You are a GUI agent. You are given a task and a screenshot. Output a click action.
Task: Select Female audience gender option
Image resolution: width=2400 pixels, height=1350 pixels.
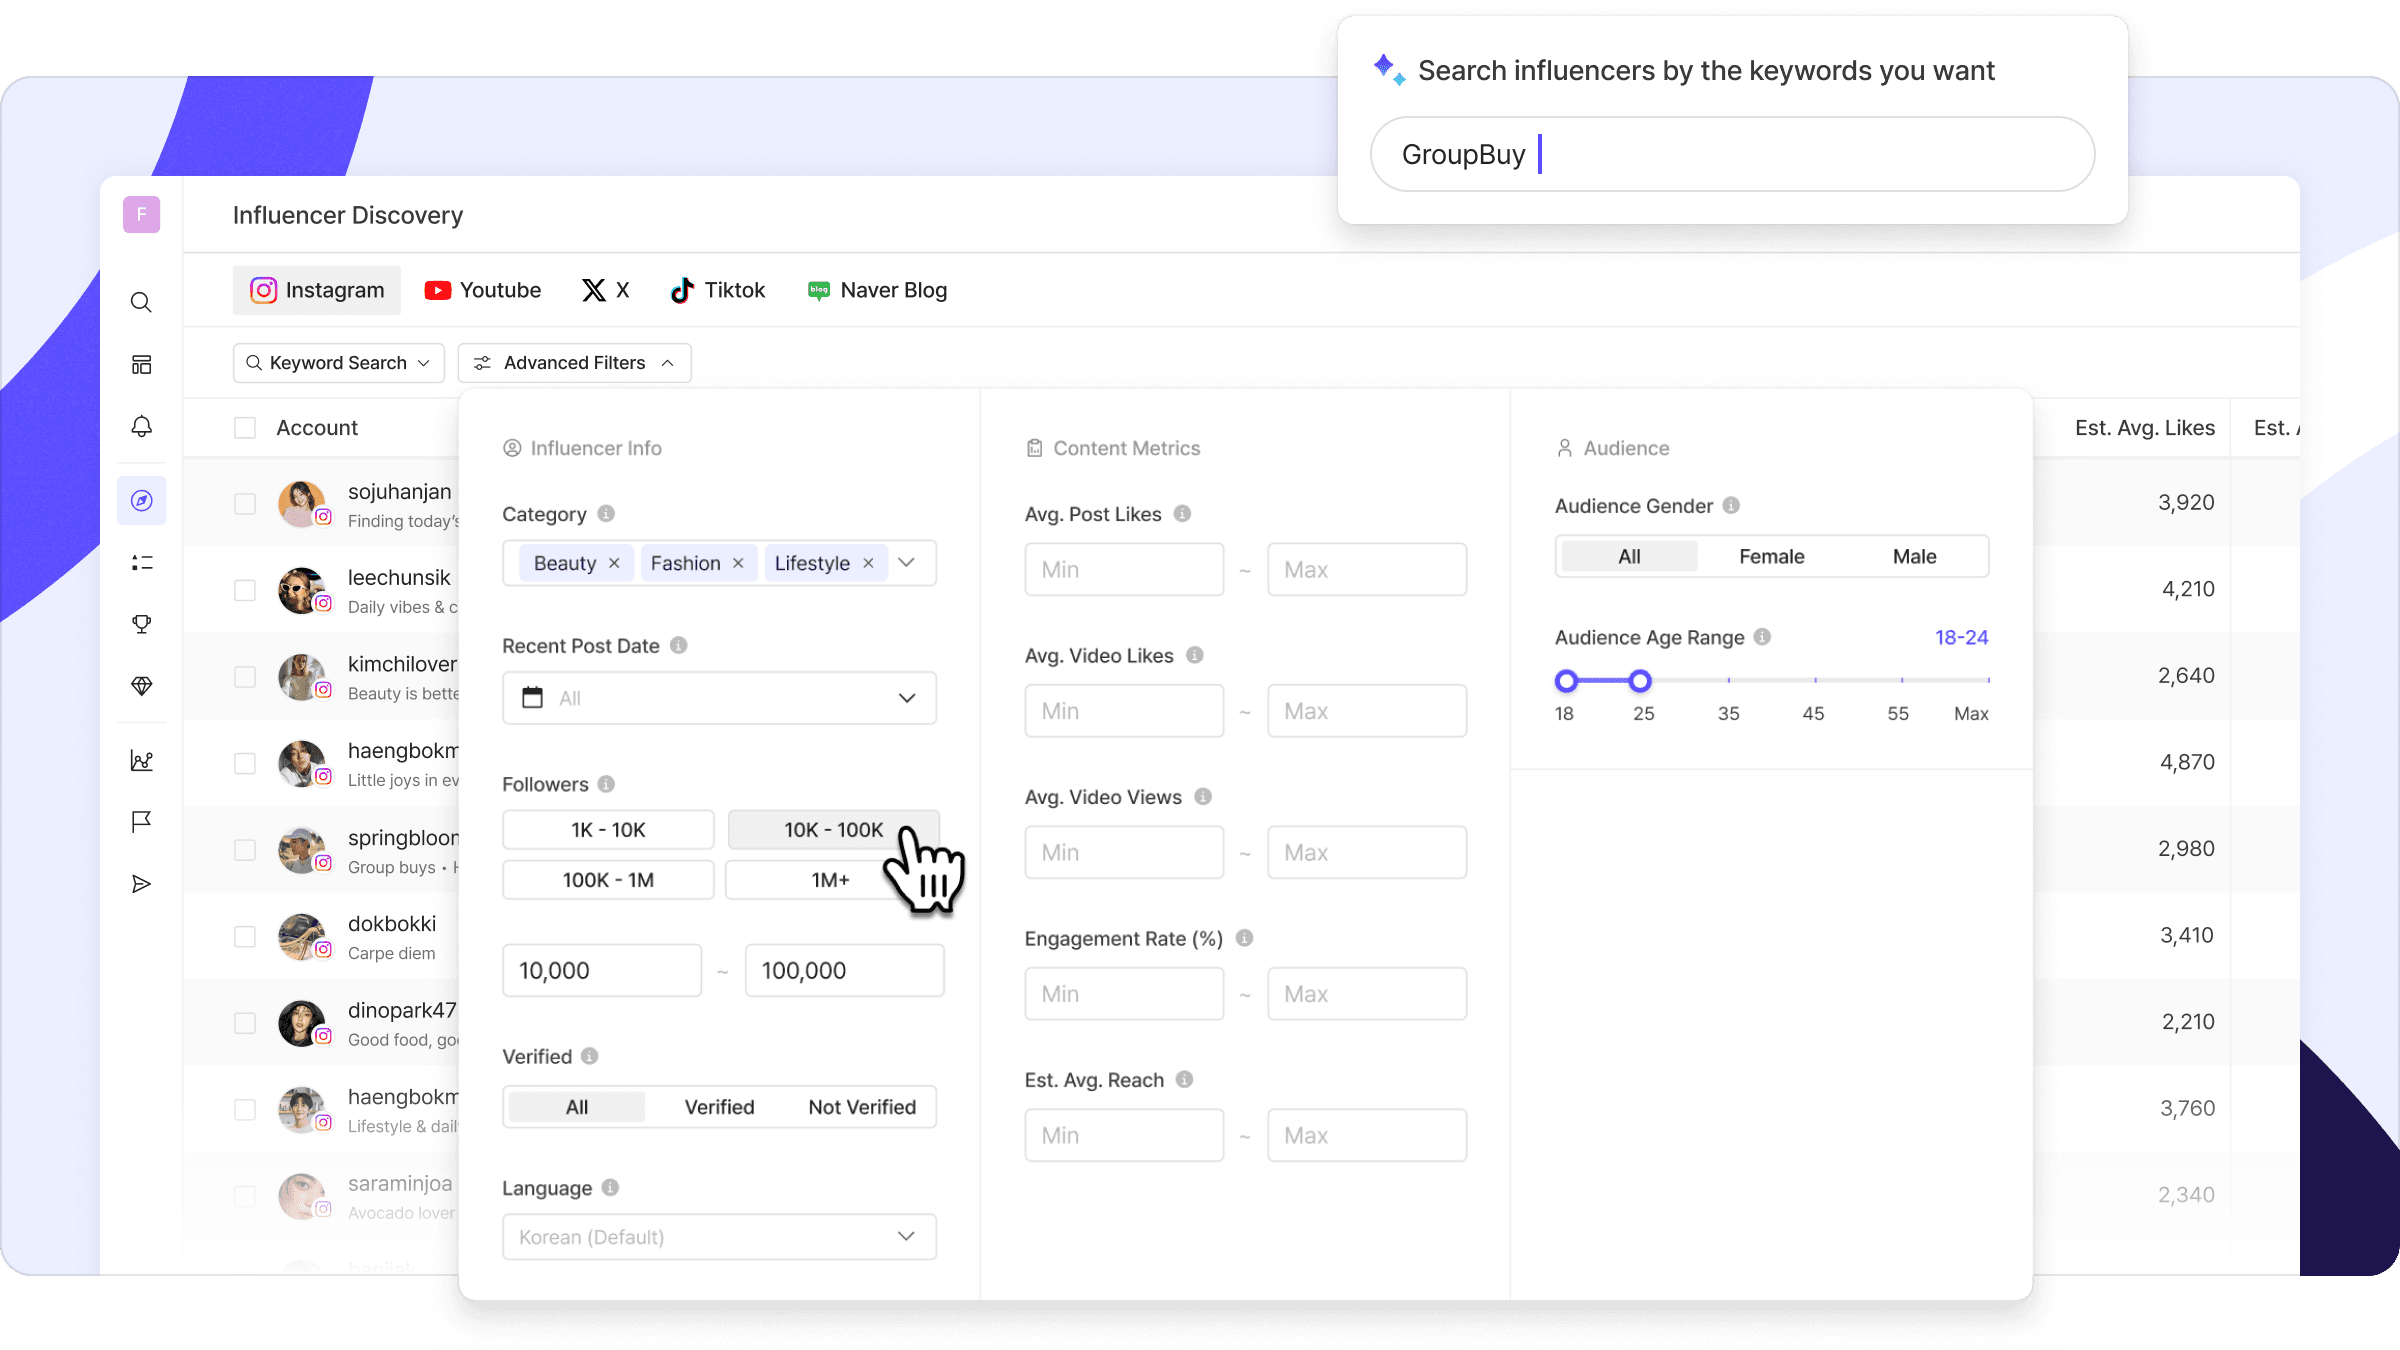[1771, 556]
